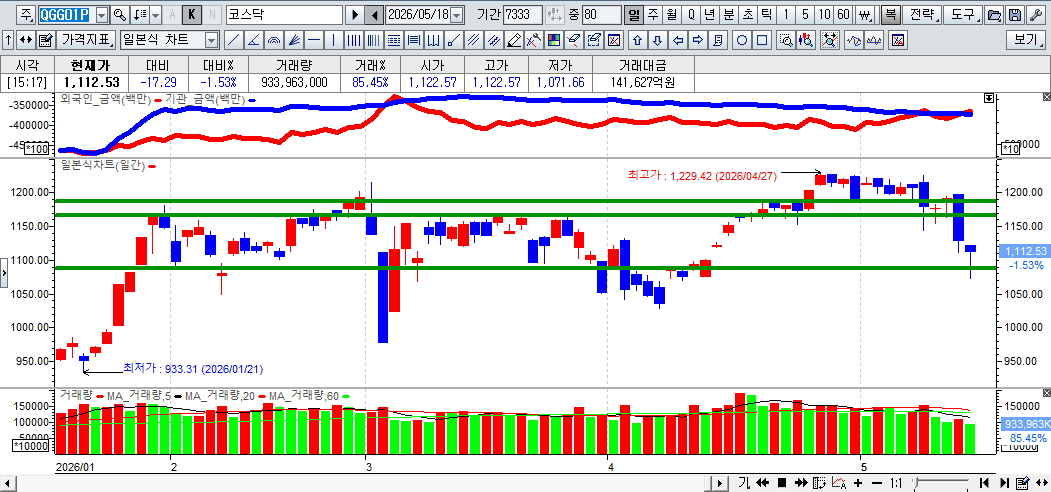Switch chart period to 주 (weekly)
The height and width of the screenshot is (492, 1051).
(x=652, y=14)
